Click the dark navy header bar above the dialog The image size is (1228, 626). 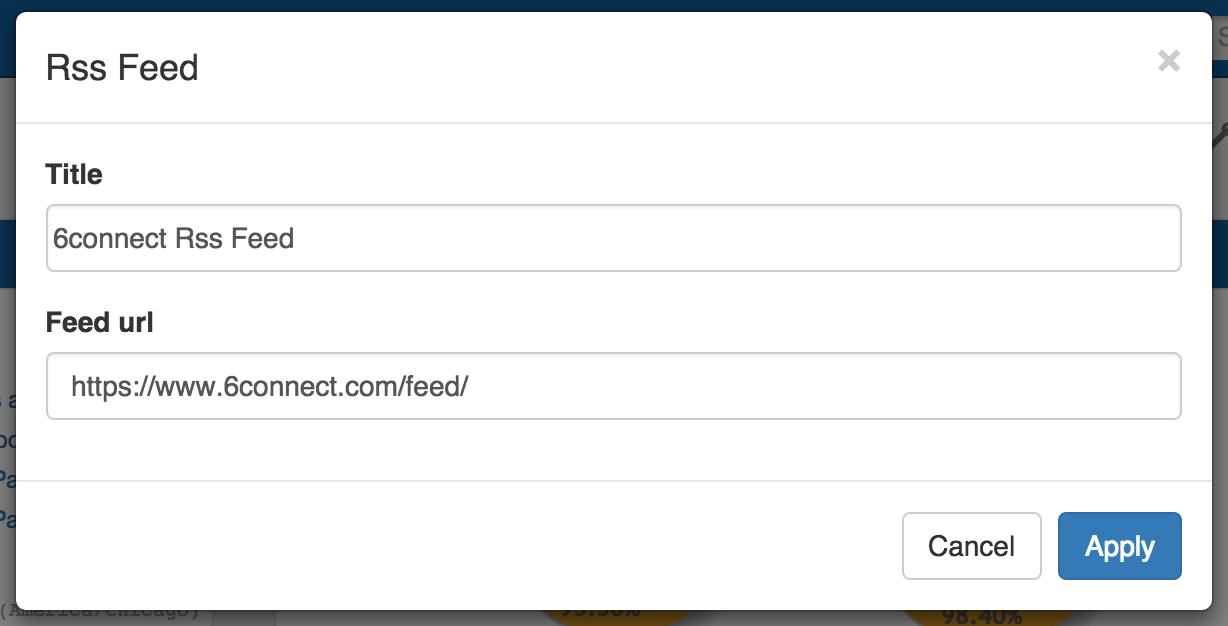600,5
